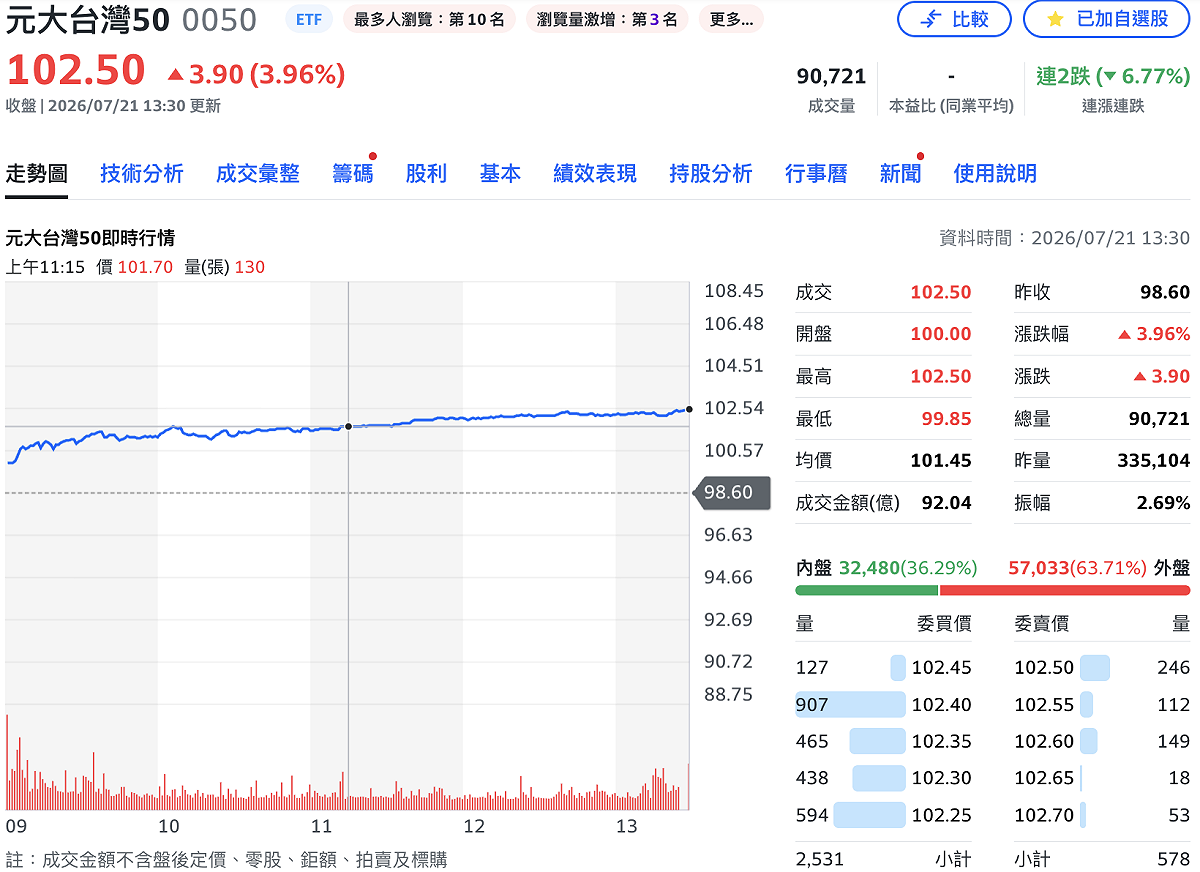1200x872 pixels.
Task: Select the 走勢圖 tab
Action: pos(37,173)
